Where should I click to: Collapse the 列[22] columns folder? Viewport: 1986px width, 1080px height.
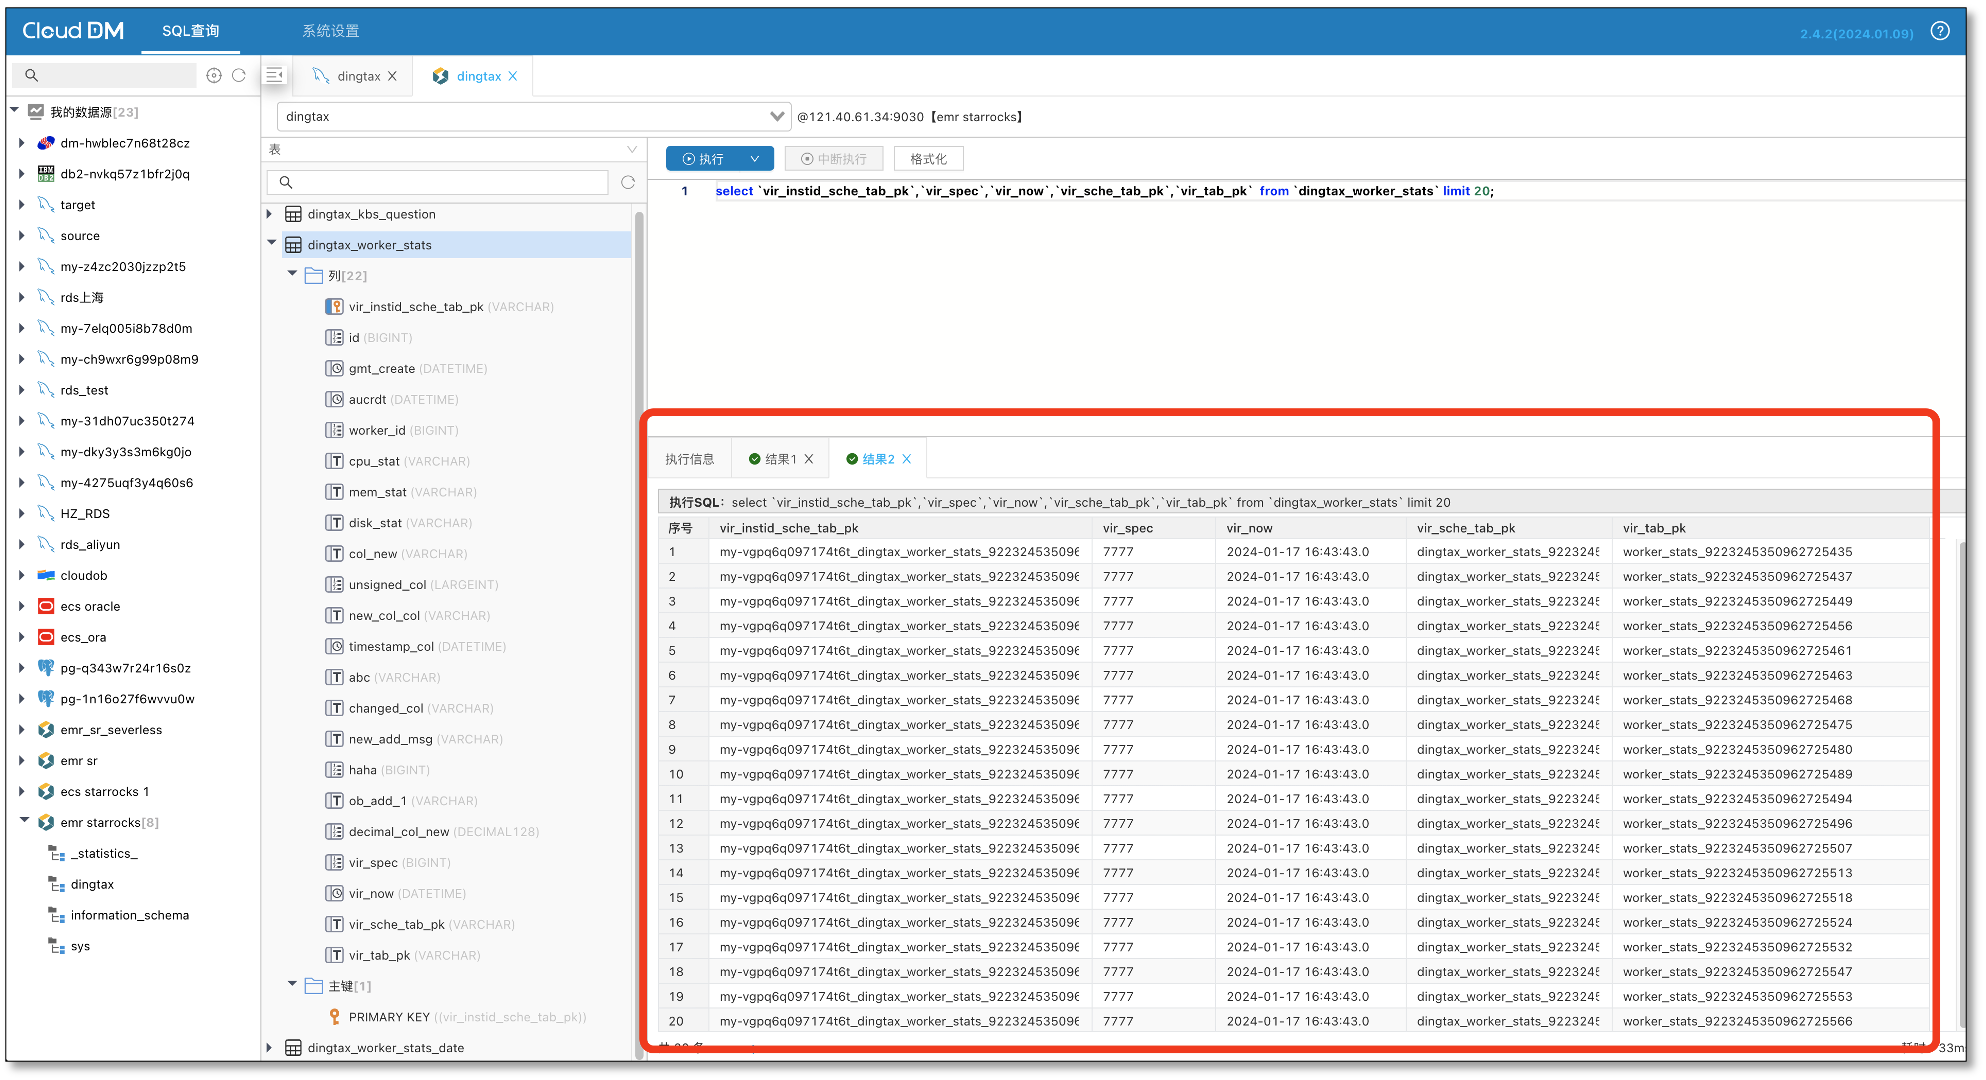[292, 273]
